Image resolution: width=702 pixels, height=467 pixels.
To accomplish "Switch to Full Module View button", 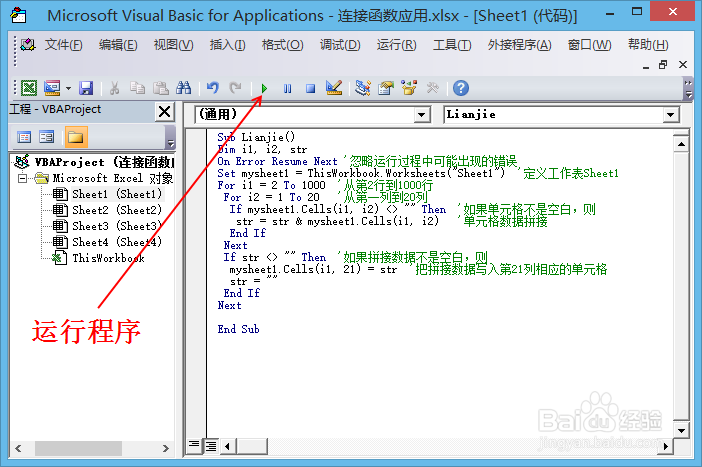I will pyautogui.click(x=210, y=446).
